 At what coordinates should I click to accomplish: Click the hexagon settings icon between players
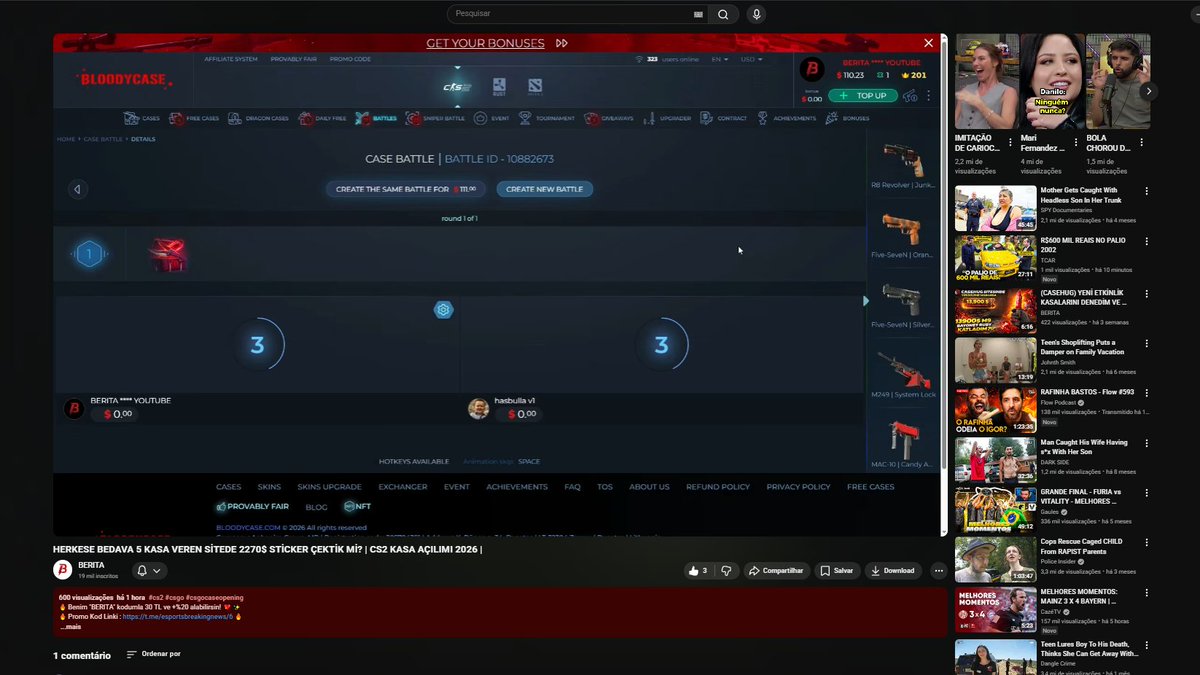pyautogui.click(x=443, y=310)
